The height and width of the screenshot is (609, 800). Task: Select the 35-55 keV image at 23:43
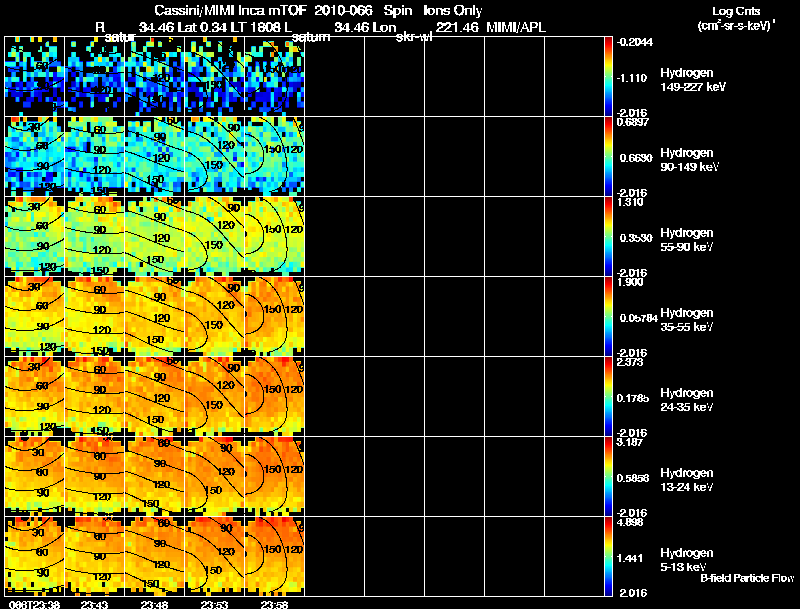94,317
